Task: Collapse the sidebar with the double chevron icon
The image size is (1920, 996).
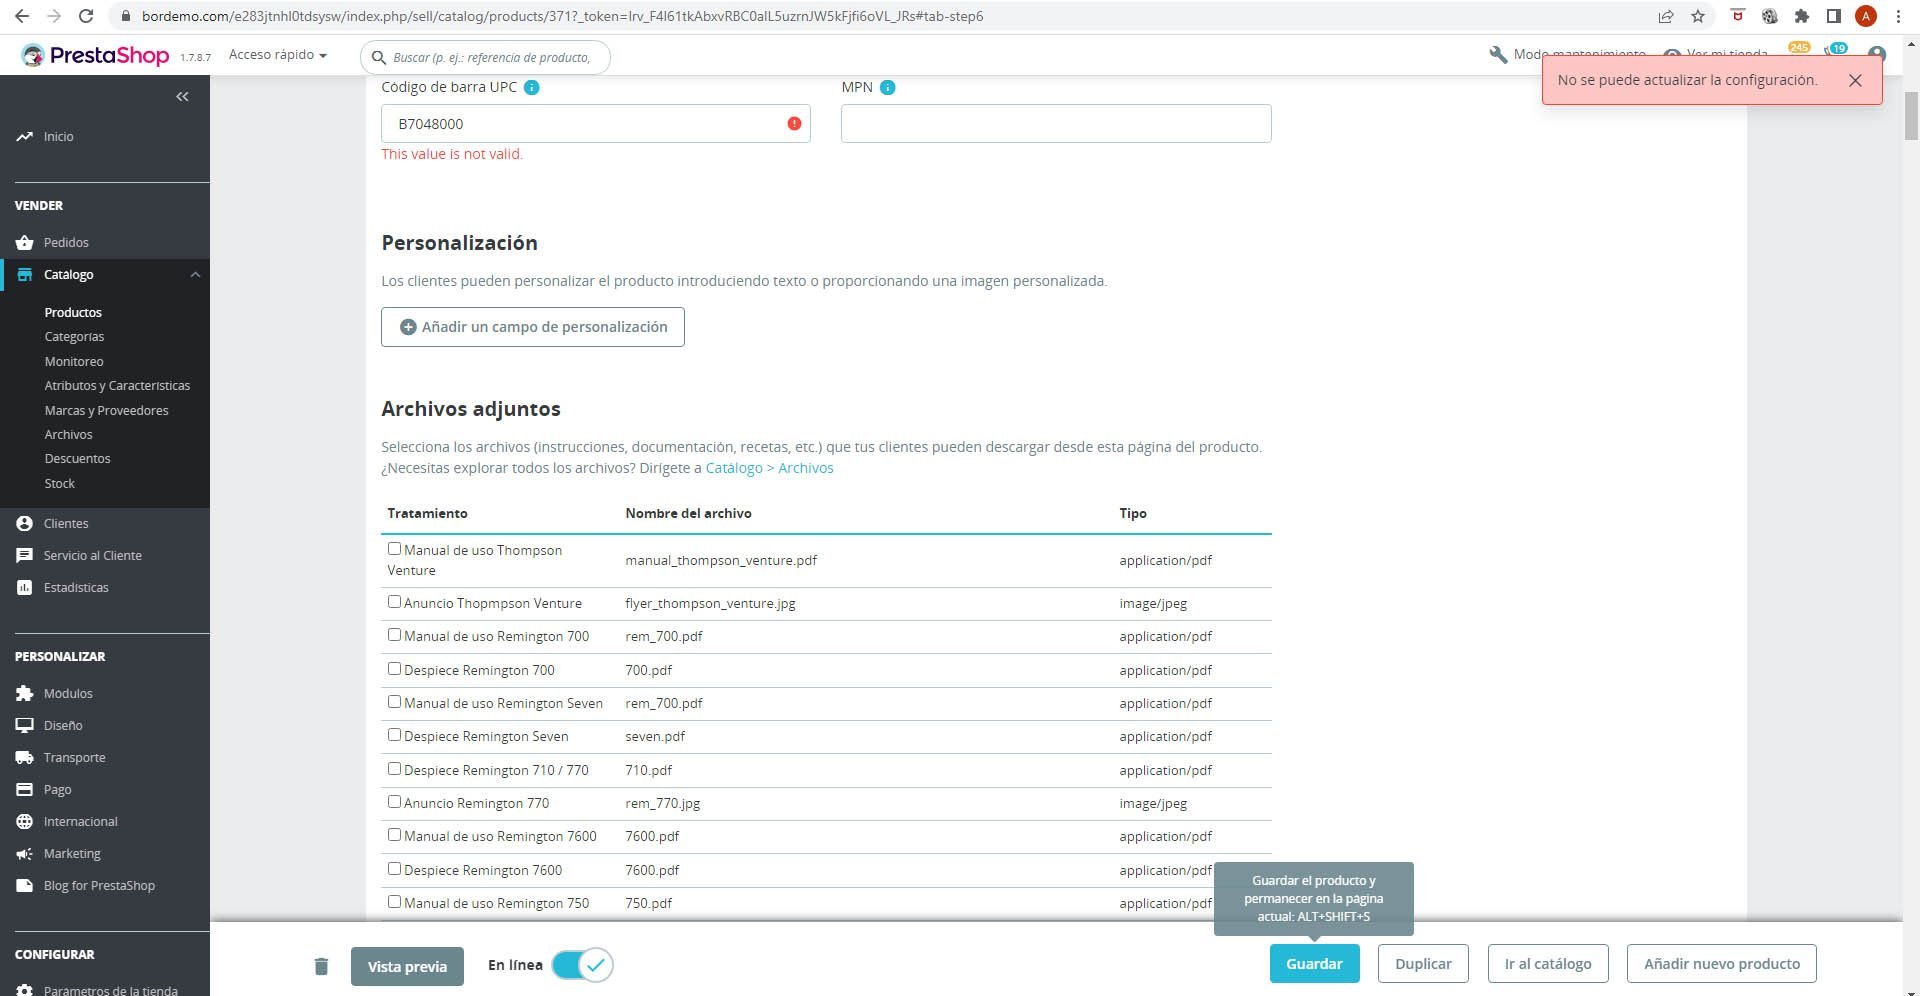Action: pyautogui.click(x=182, y=96)
